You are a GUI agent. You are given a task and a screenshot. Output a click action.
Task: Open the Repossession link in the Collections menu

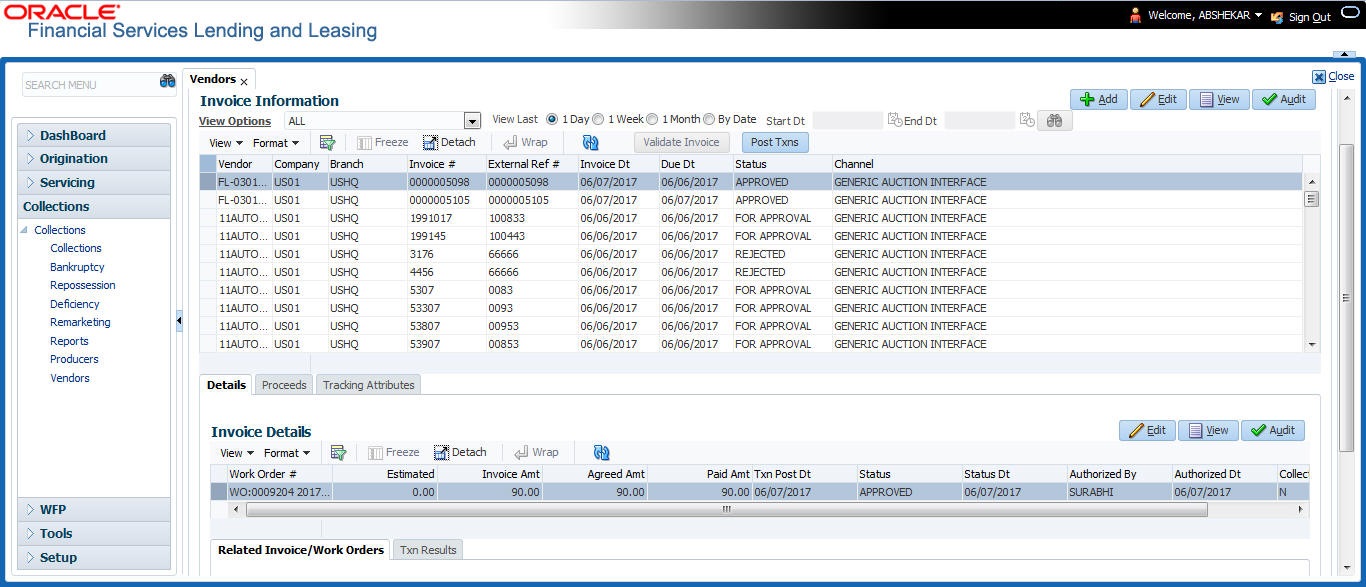click(83, 285)
